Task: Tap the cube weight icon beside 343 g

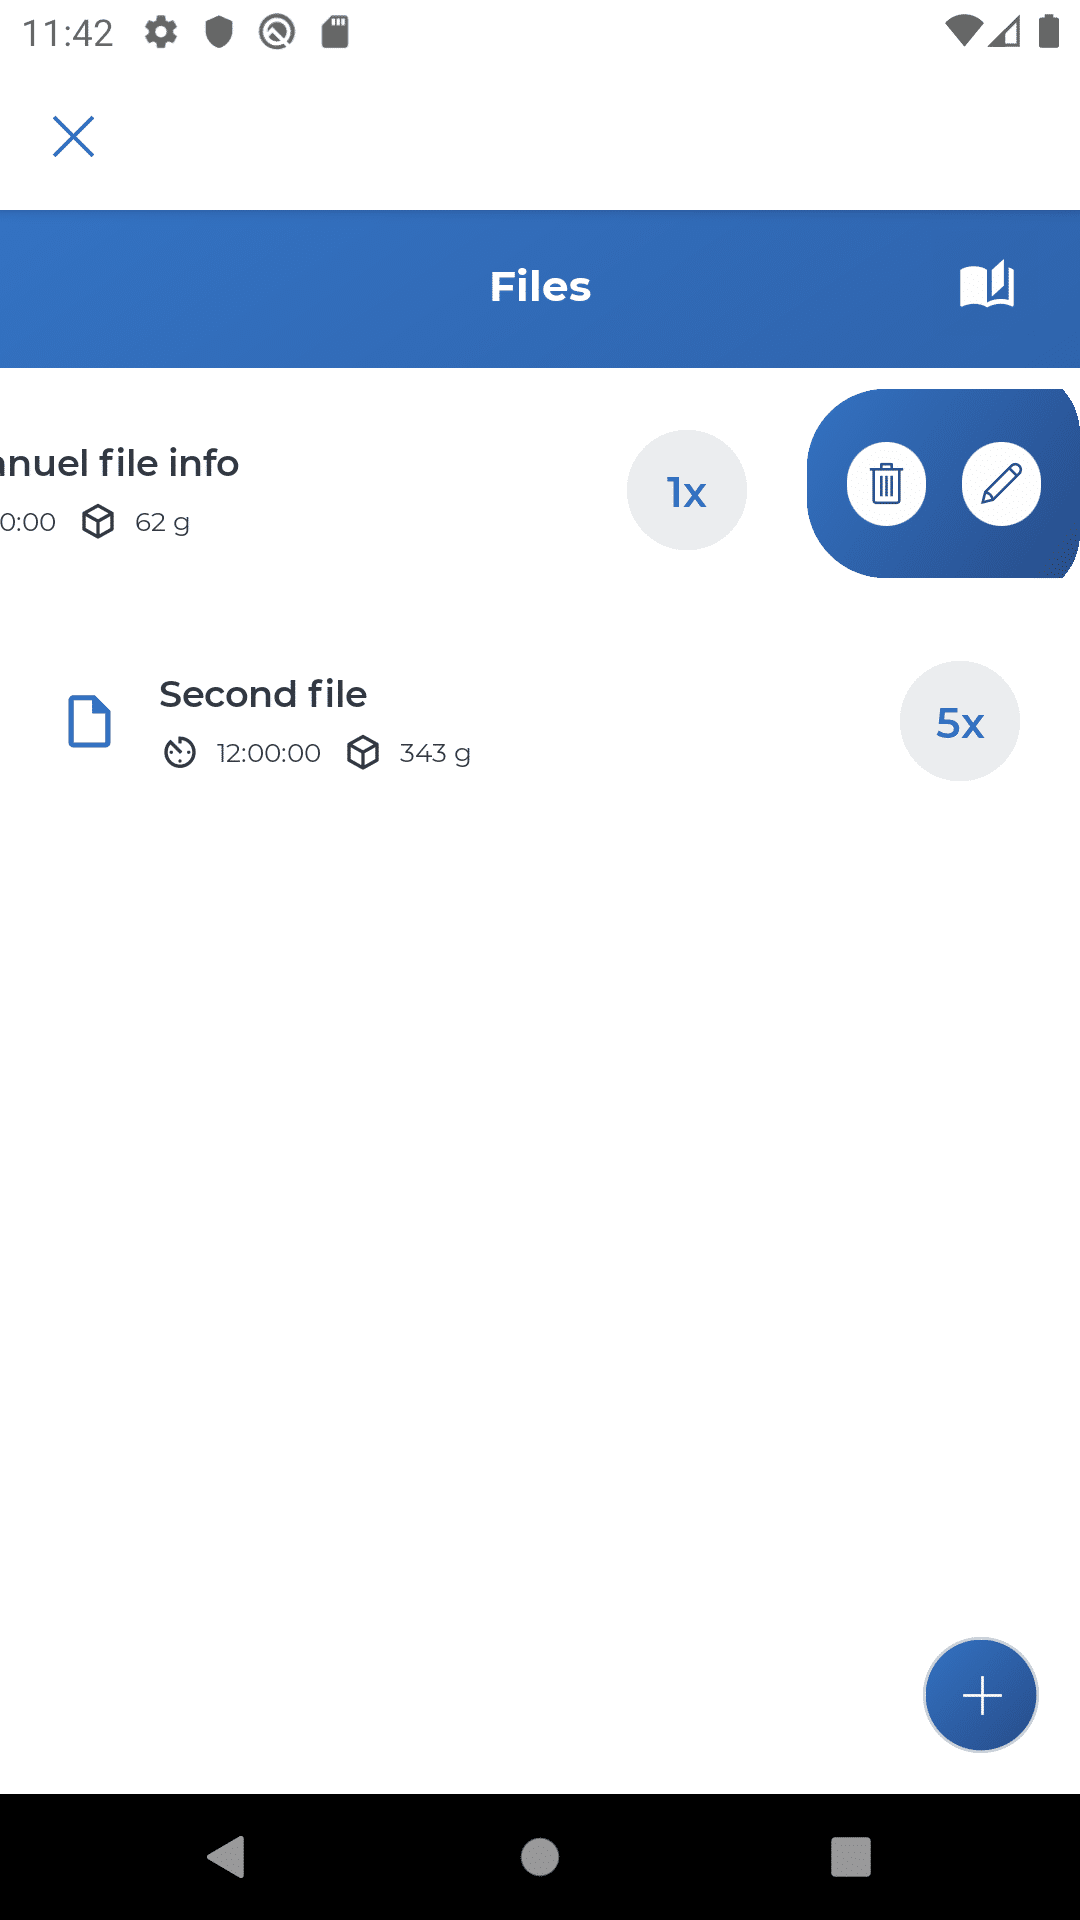Action: tap(363, 752)
